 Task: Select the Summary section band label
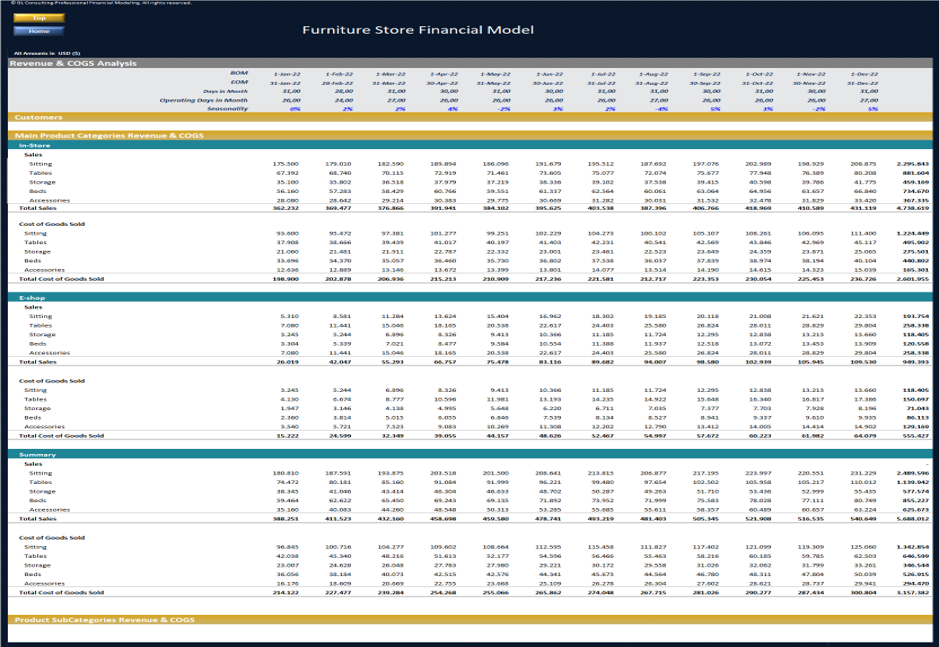click(37, 455)
